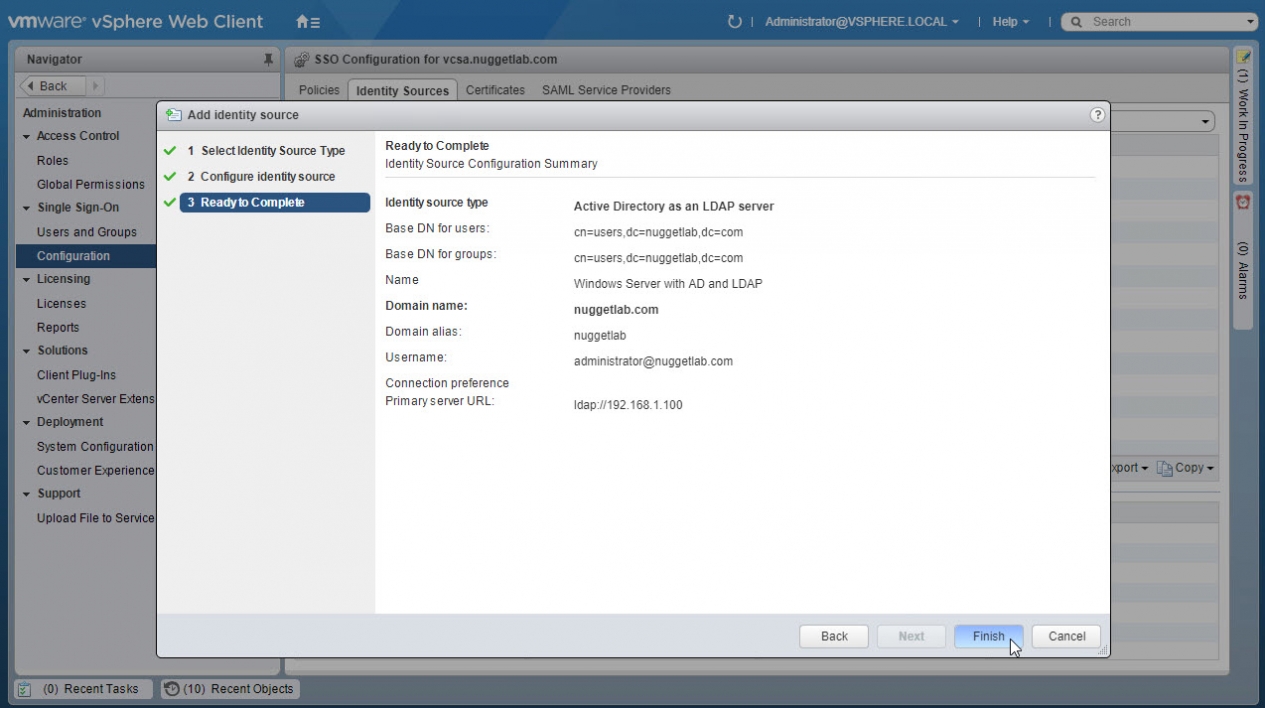Select Users and Groups in Navigator
Viewport: 1265px width, 708px height.
pos(86,232)
